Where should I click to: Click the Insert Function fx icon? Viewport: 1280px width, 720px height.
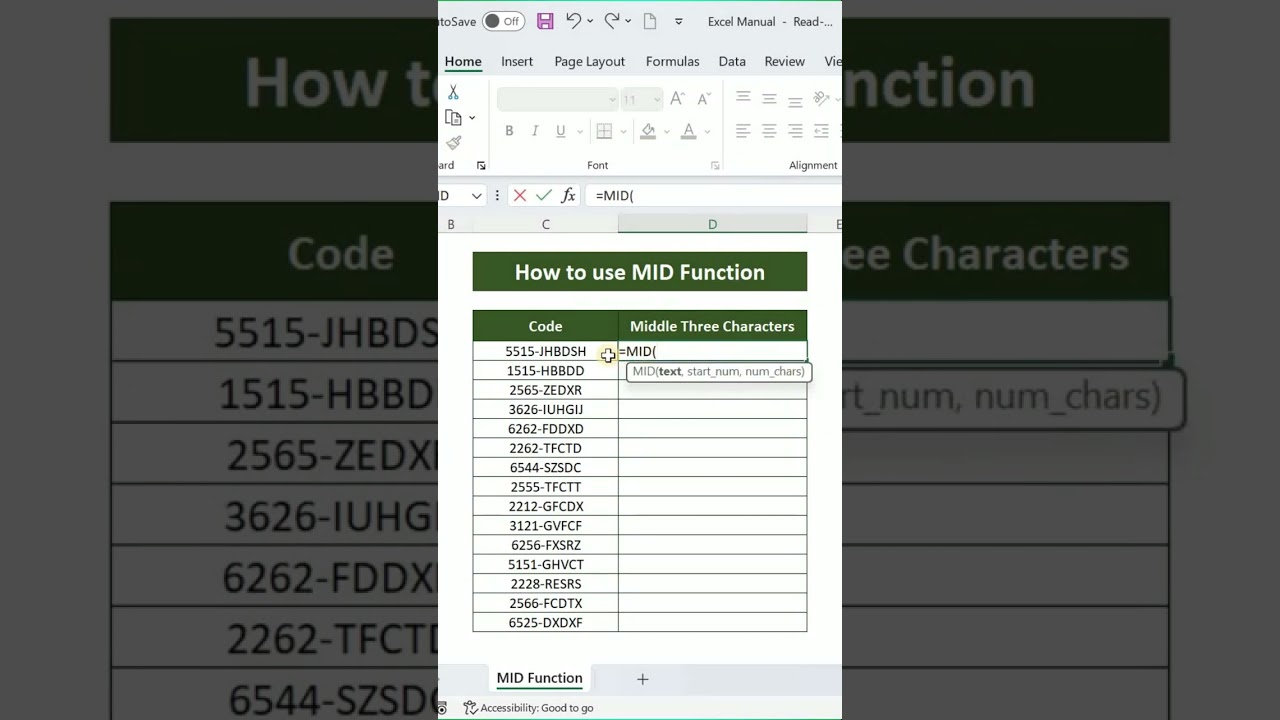[568, 196]
